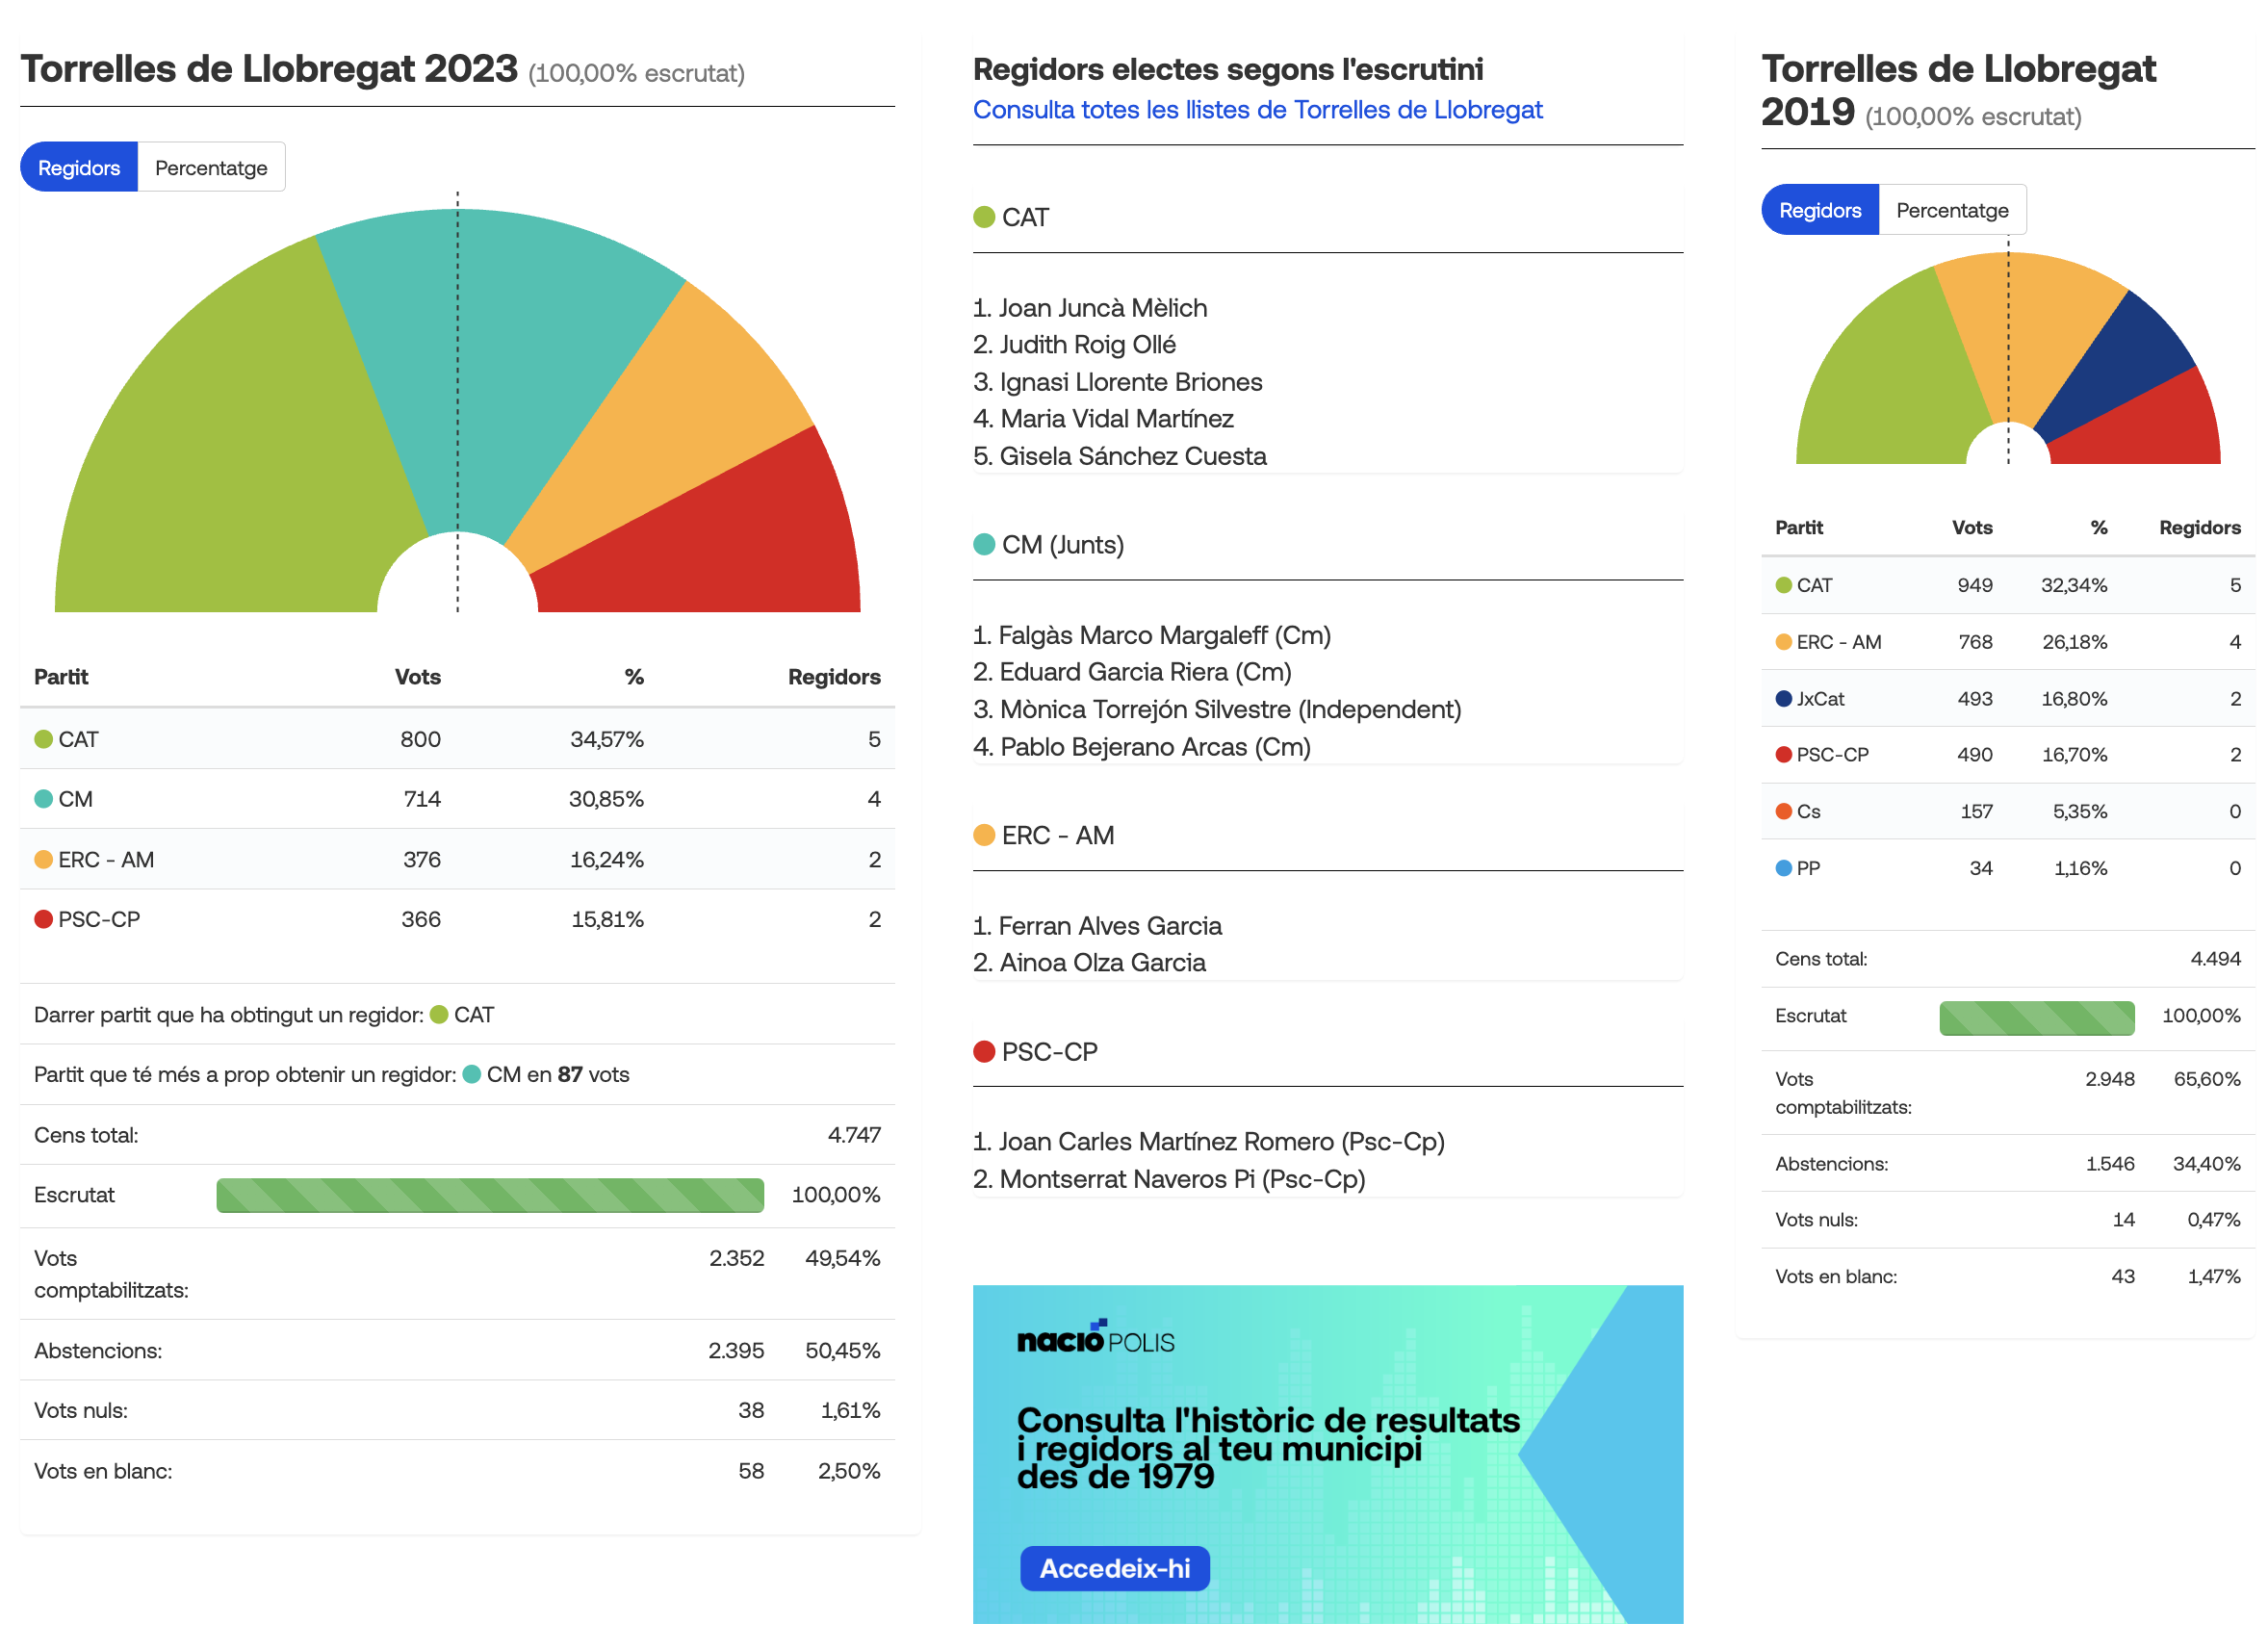Click green dot in 'Darrer partit' row
Image resolution: width=2268 pixels, height=1649 pixels.
(x=439, y=1015)
